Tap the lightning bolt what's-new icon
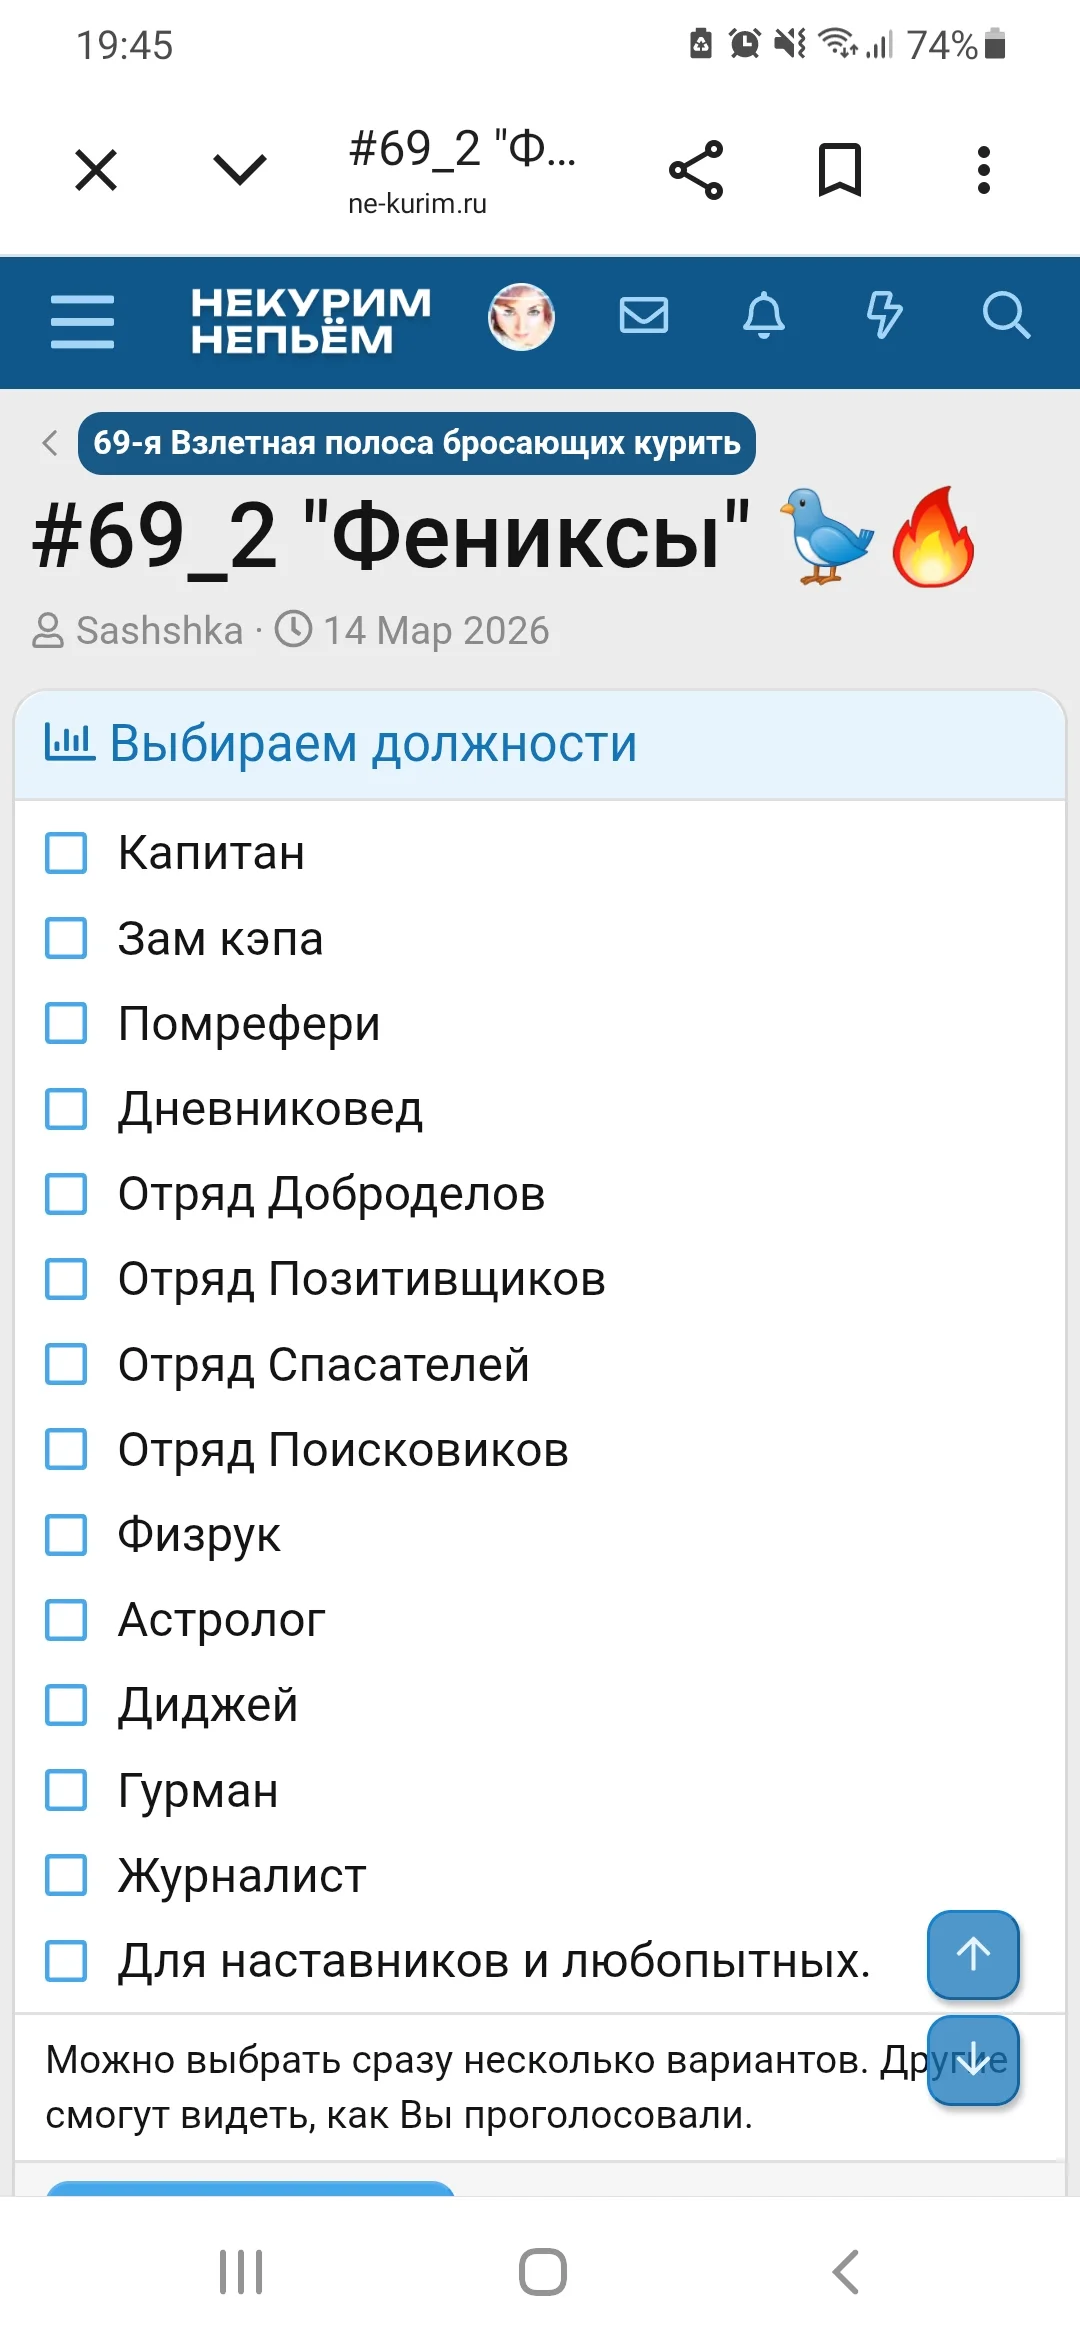Viewport: 1080px width, 2340px height. [x=884, y=317]
